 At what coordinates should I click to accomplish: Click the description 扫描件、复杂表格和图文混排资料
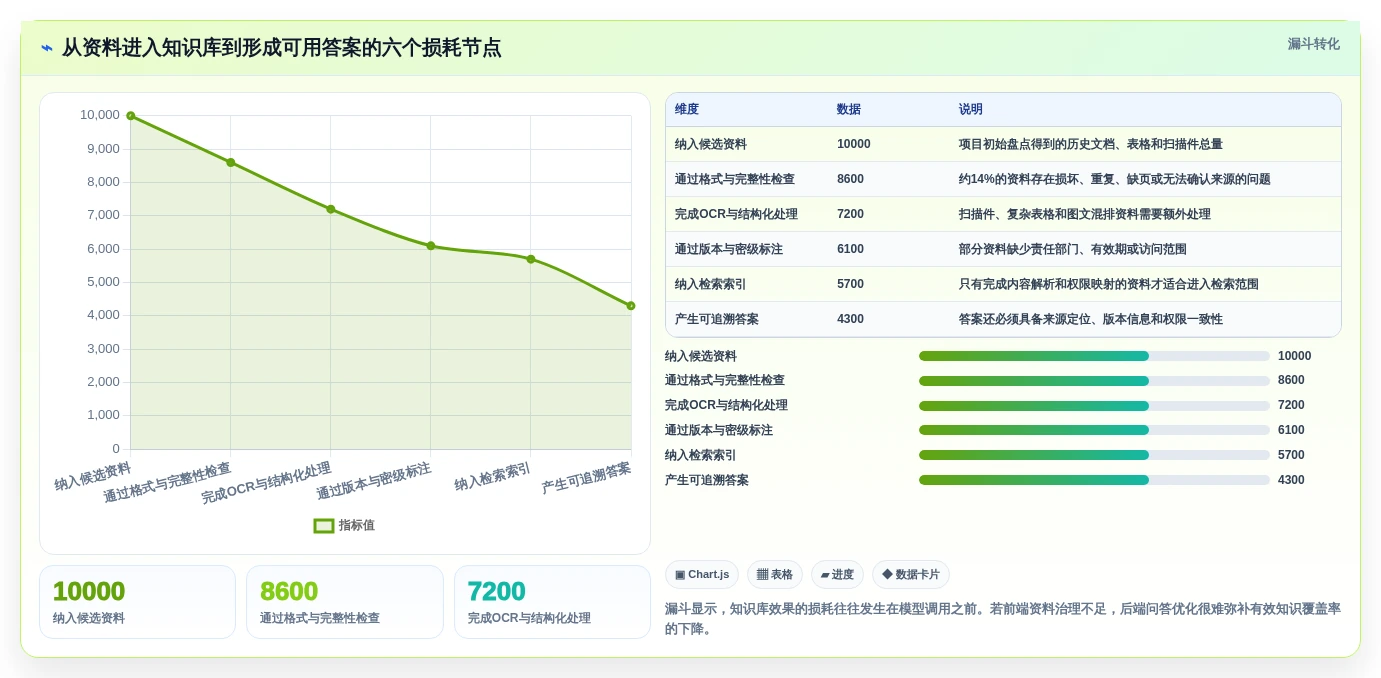click(1085, 214)
